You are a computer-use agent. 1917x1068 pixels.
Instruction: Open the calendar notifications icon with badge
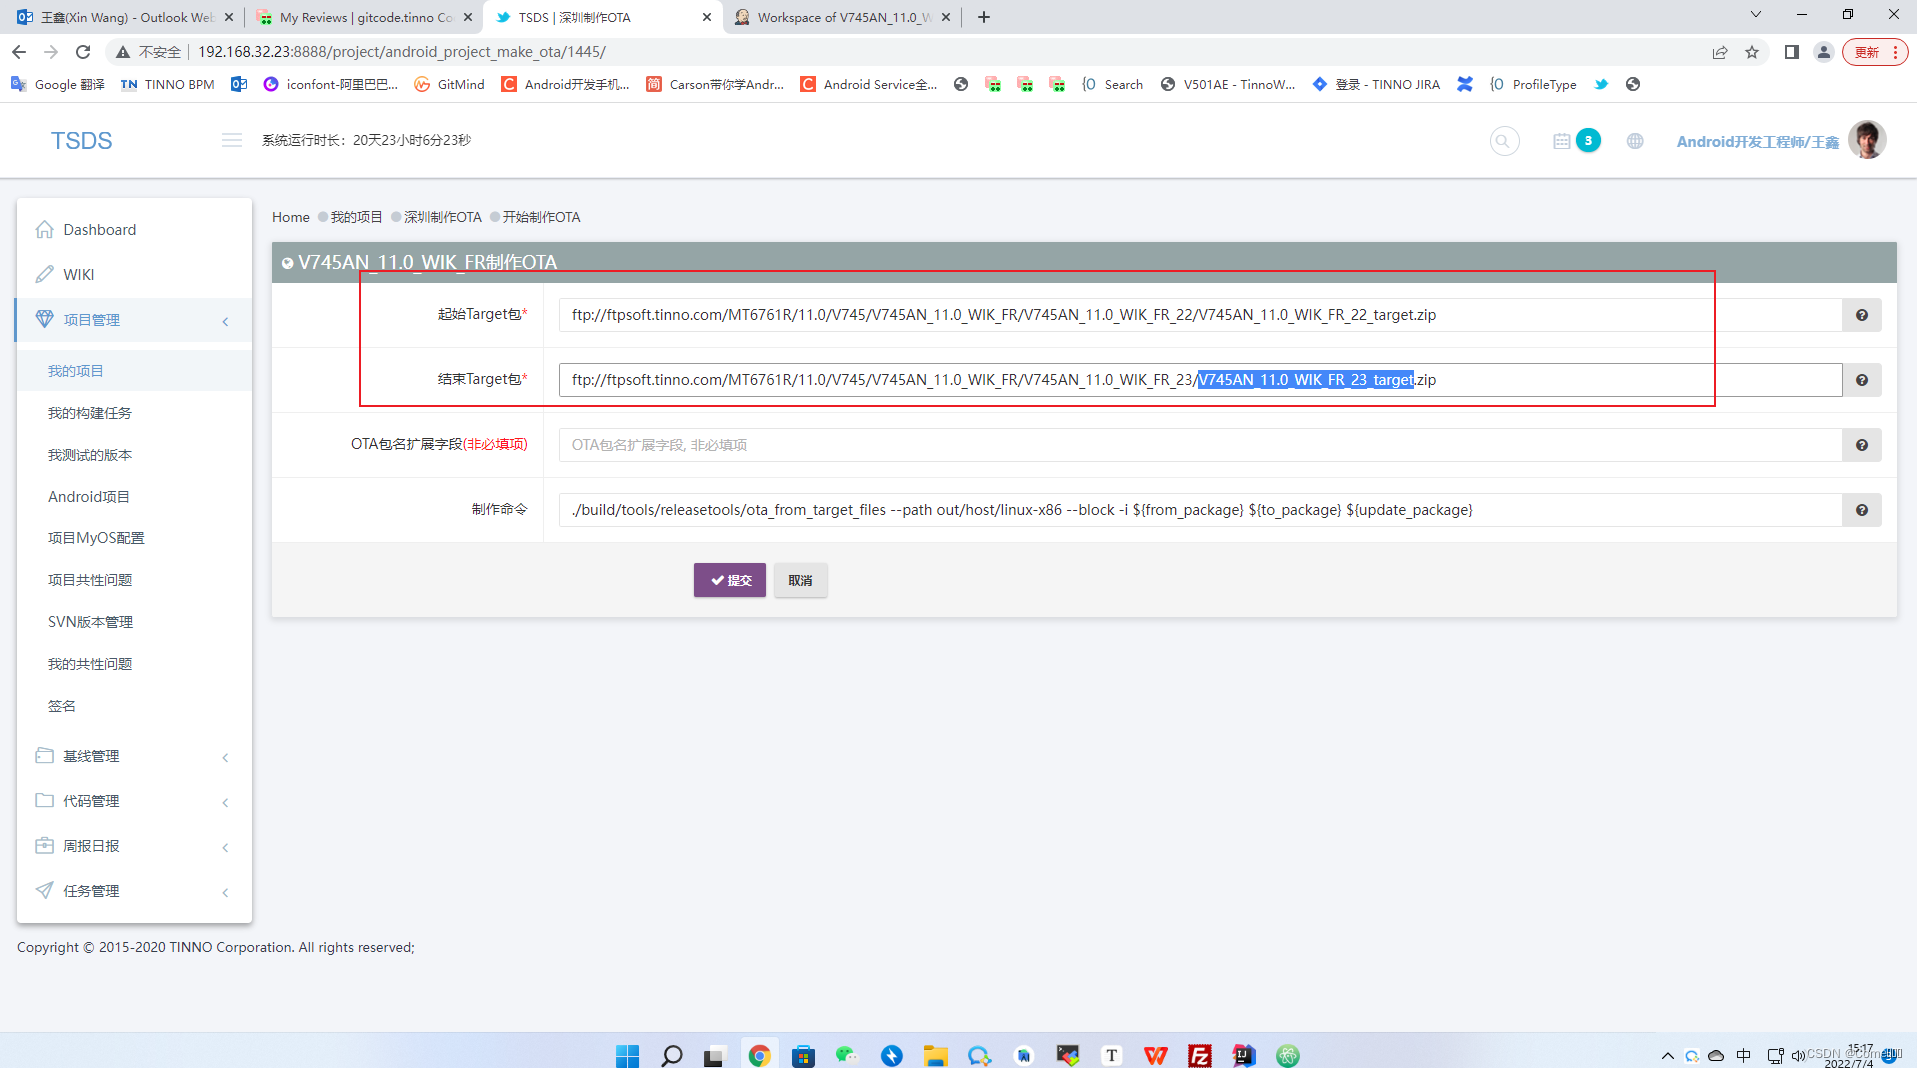1575,141
